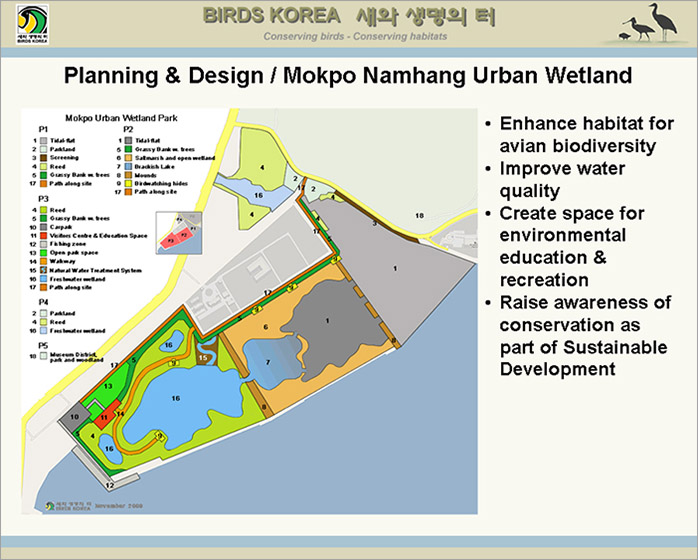Click the Carpark grey legend swatch
Screen dimensions: 698x560
(43, 227)
